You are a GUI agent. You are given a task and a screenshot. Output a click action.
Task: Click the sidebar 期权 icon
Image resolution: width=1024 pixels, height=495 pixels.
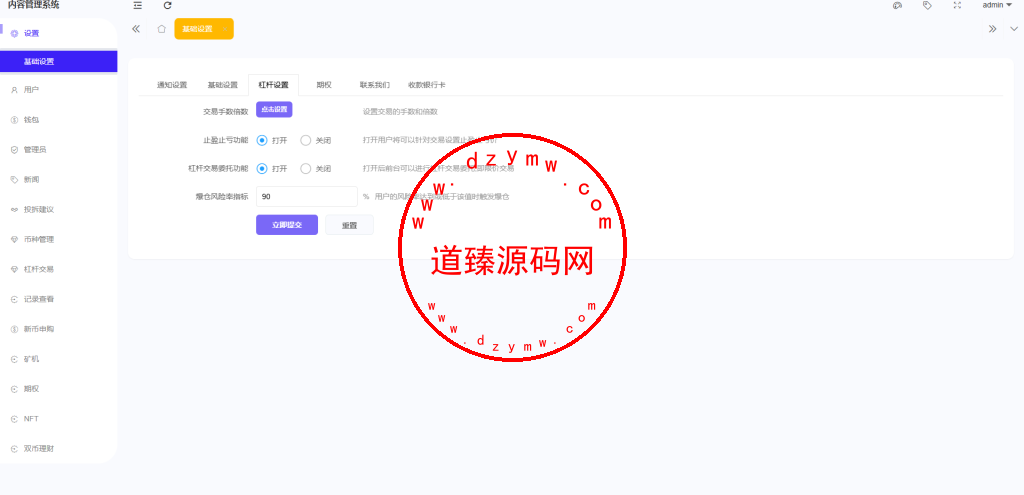coord(14,389)
